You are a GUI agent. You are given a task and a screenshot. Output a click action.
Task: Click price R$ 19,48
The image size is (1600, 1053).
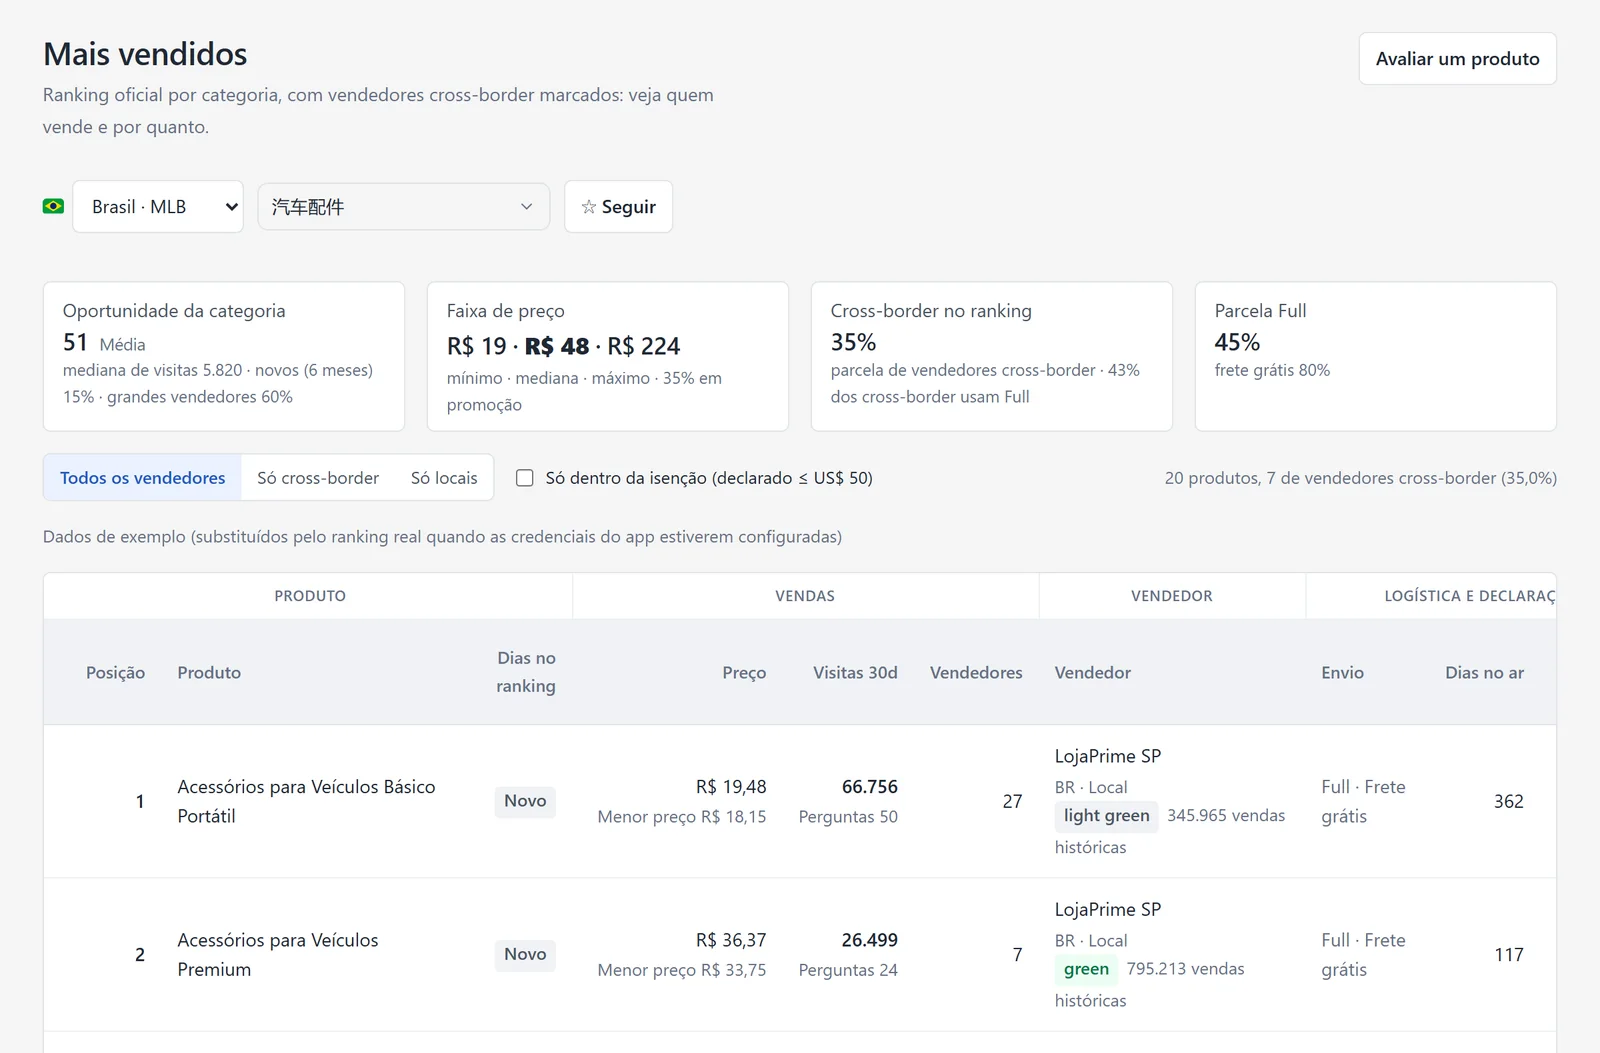coord(731,787)
